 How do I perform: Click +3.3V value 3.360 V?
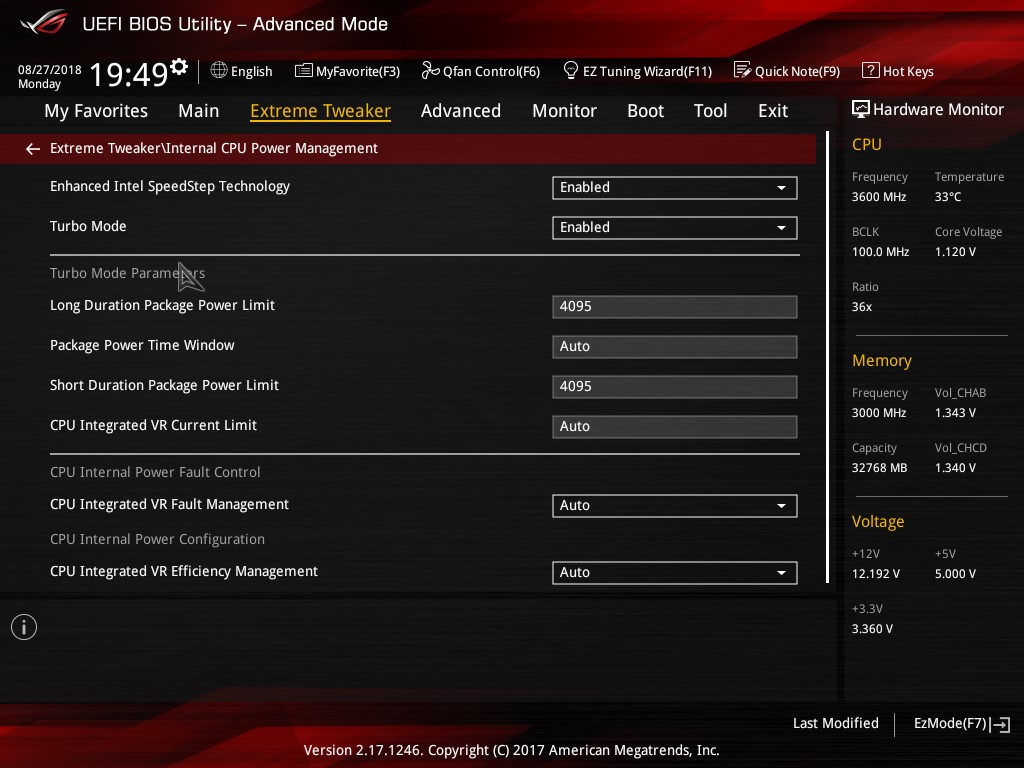(872, 628)
